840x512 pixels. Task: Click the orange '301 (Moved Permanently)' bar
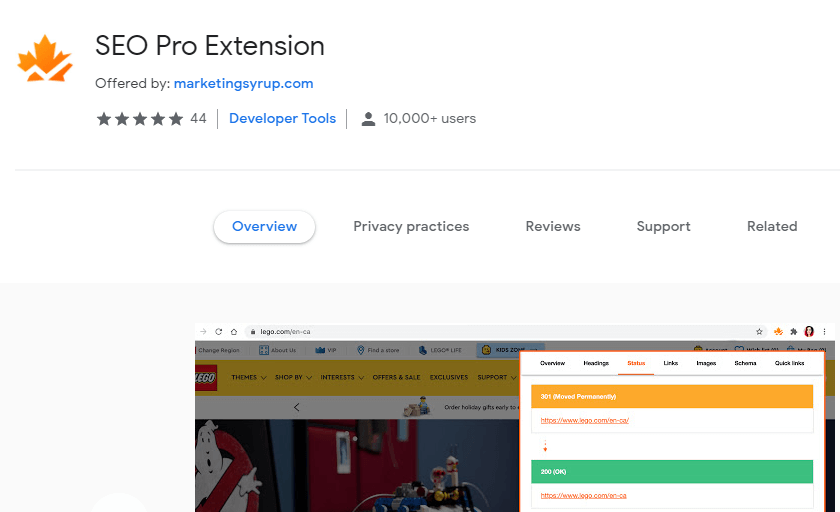pyautogui.click(x=672, y=397)
